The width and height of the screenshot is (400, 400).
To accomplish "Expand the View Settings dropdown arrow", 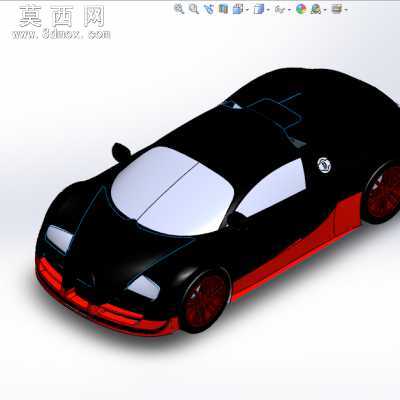I will pos(346,10).
